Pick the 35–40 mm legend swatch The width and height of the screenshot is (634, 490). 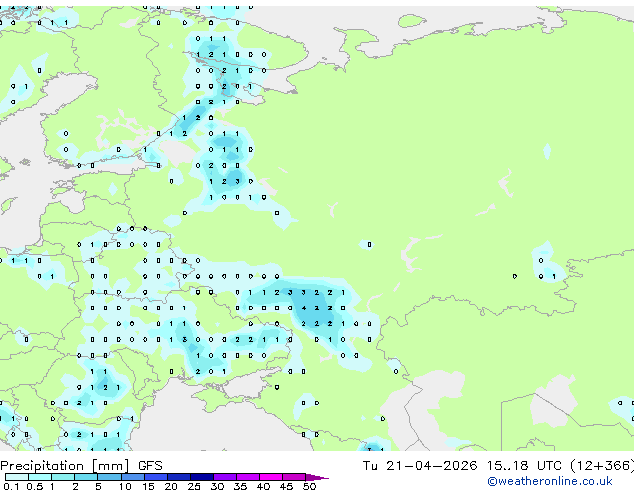tap(248, 477)
